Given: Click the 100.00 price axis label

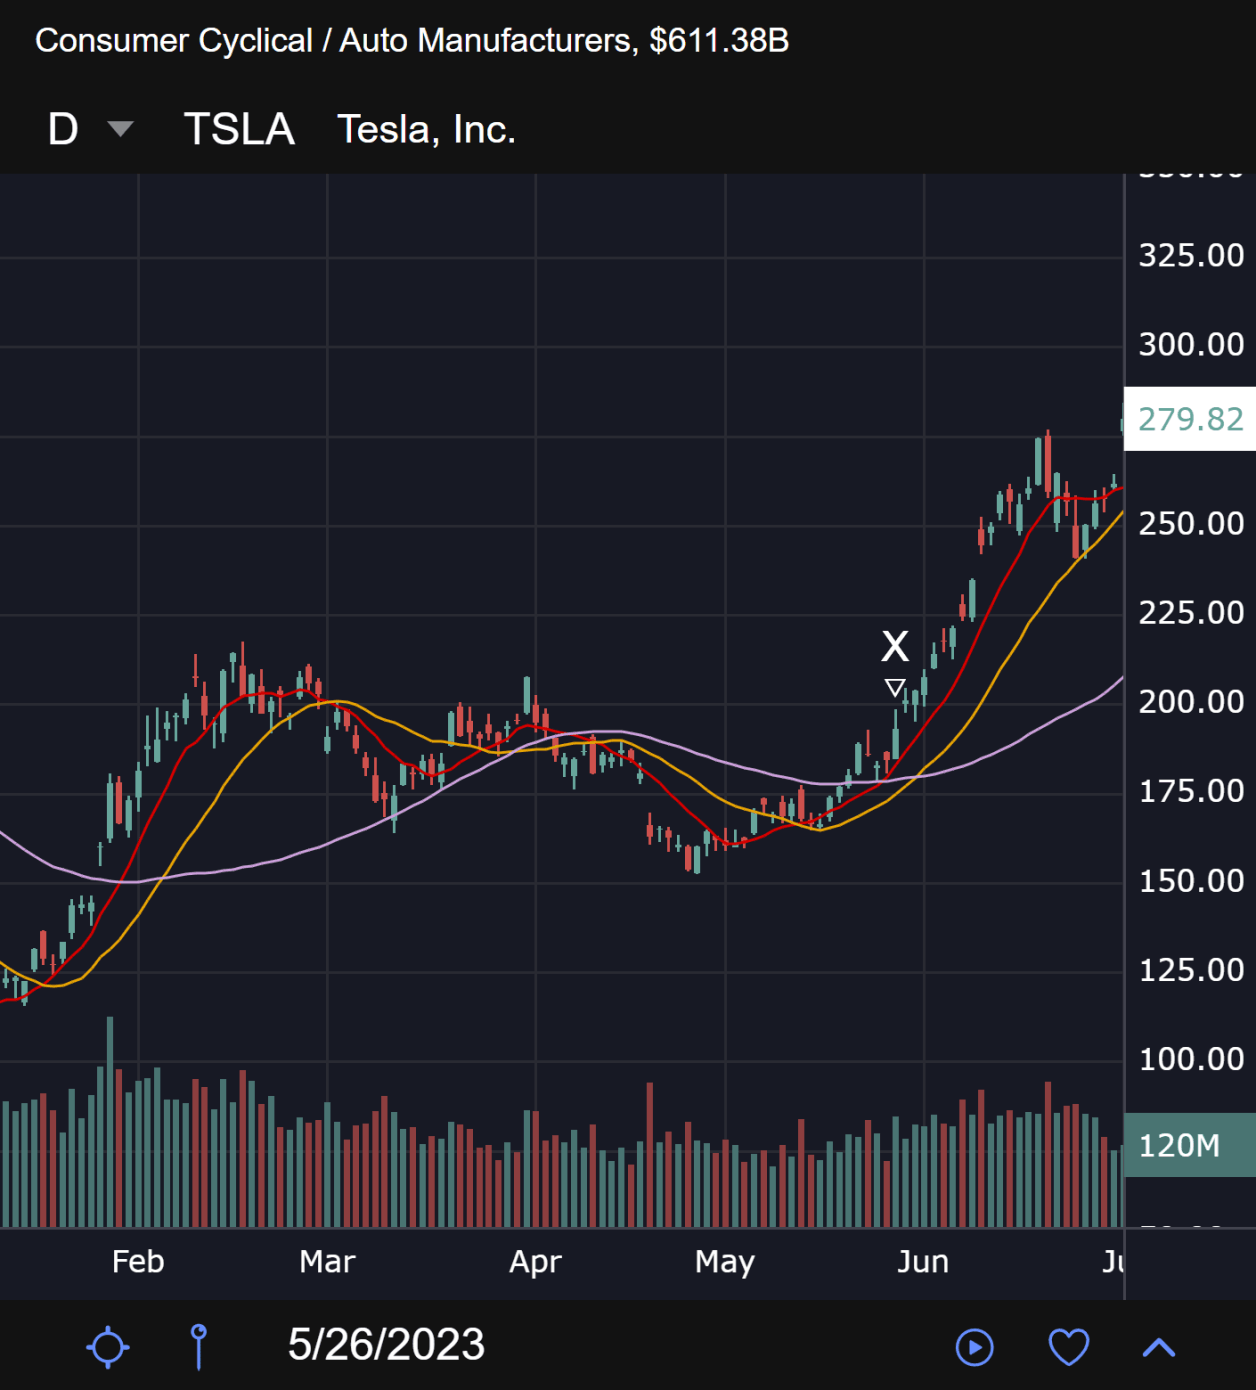Looking at the screenshot, I should click(x=1191, y=1059).
